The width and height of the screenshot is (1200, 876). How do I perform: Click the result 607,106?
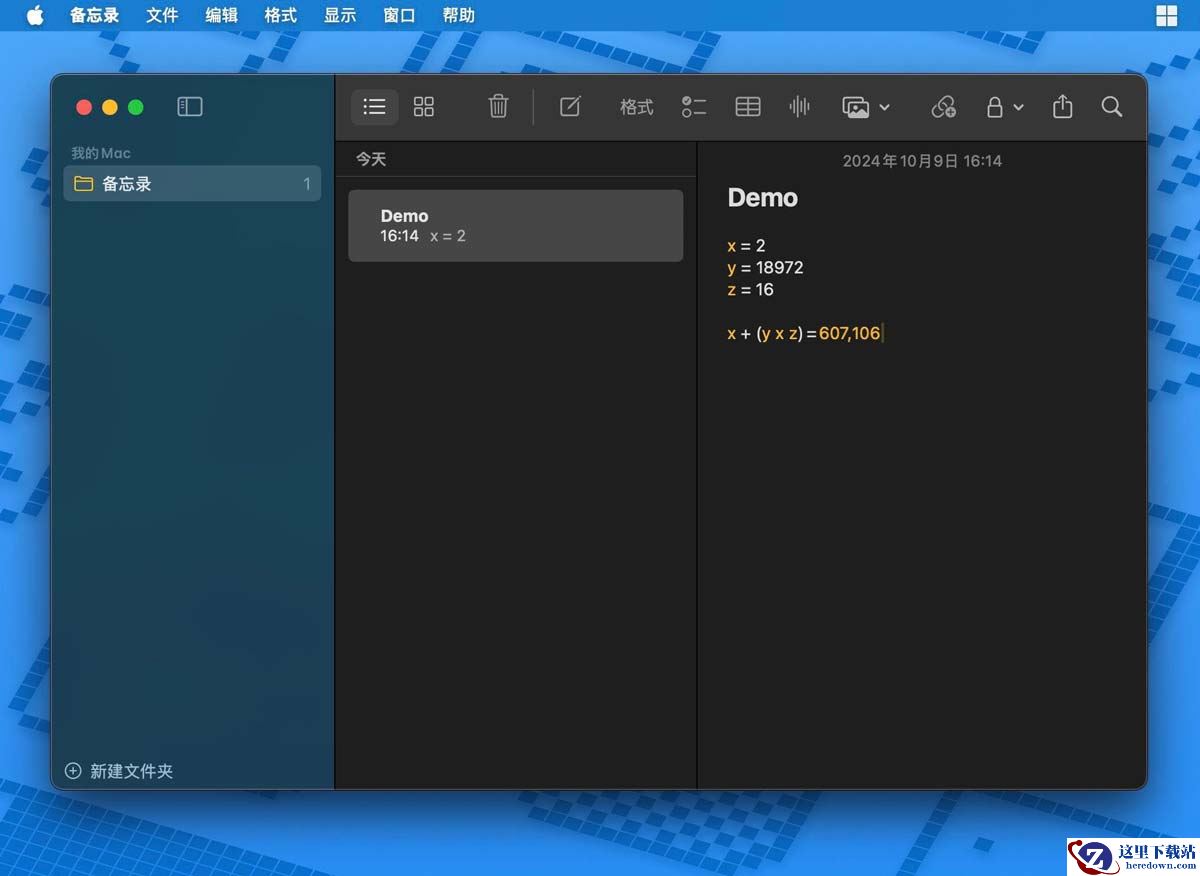pos(849,333)
